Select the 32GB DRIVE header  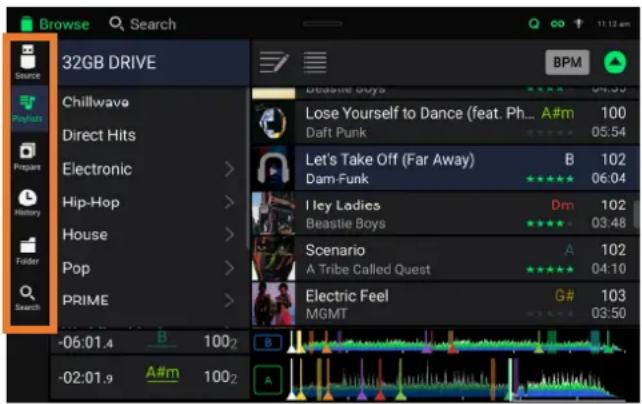[x=154, y=63]
